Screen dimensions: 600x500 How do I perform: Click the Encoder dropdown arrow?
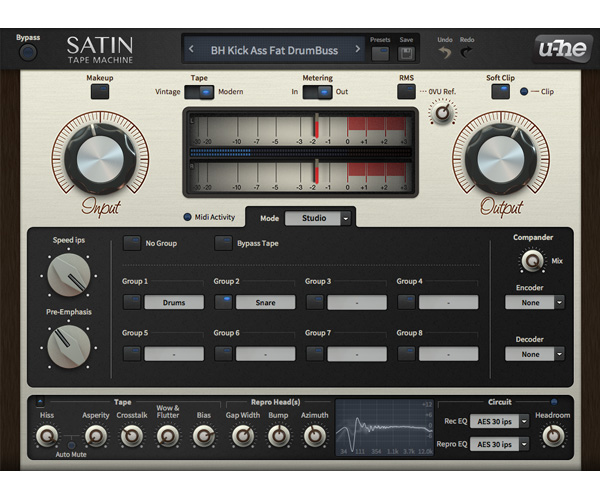click(x=559, y=303)
